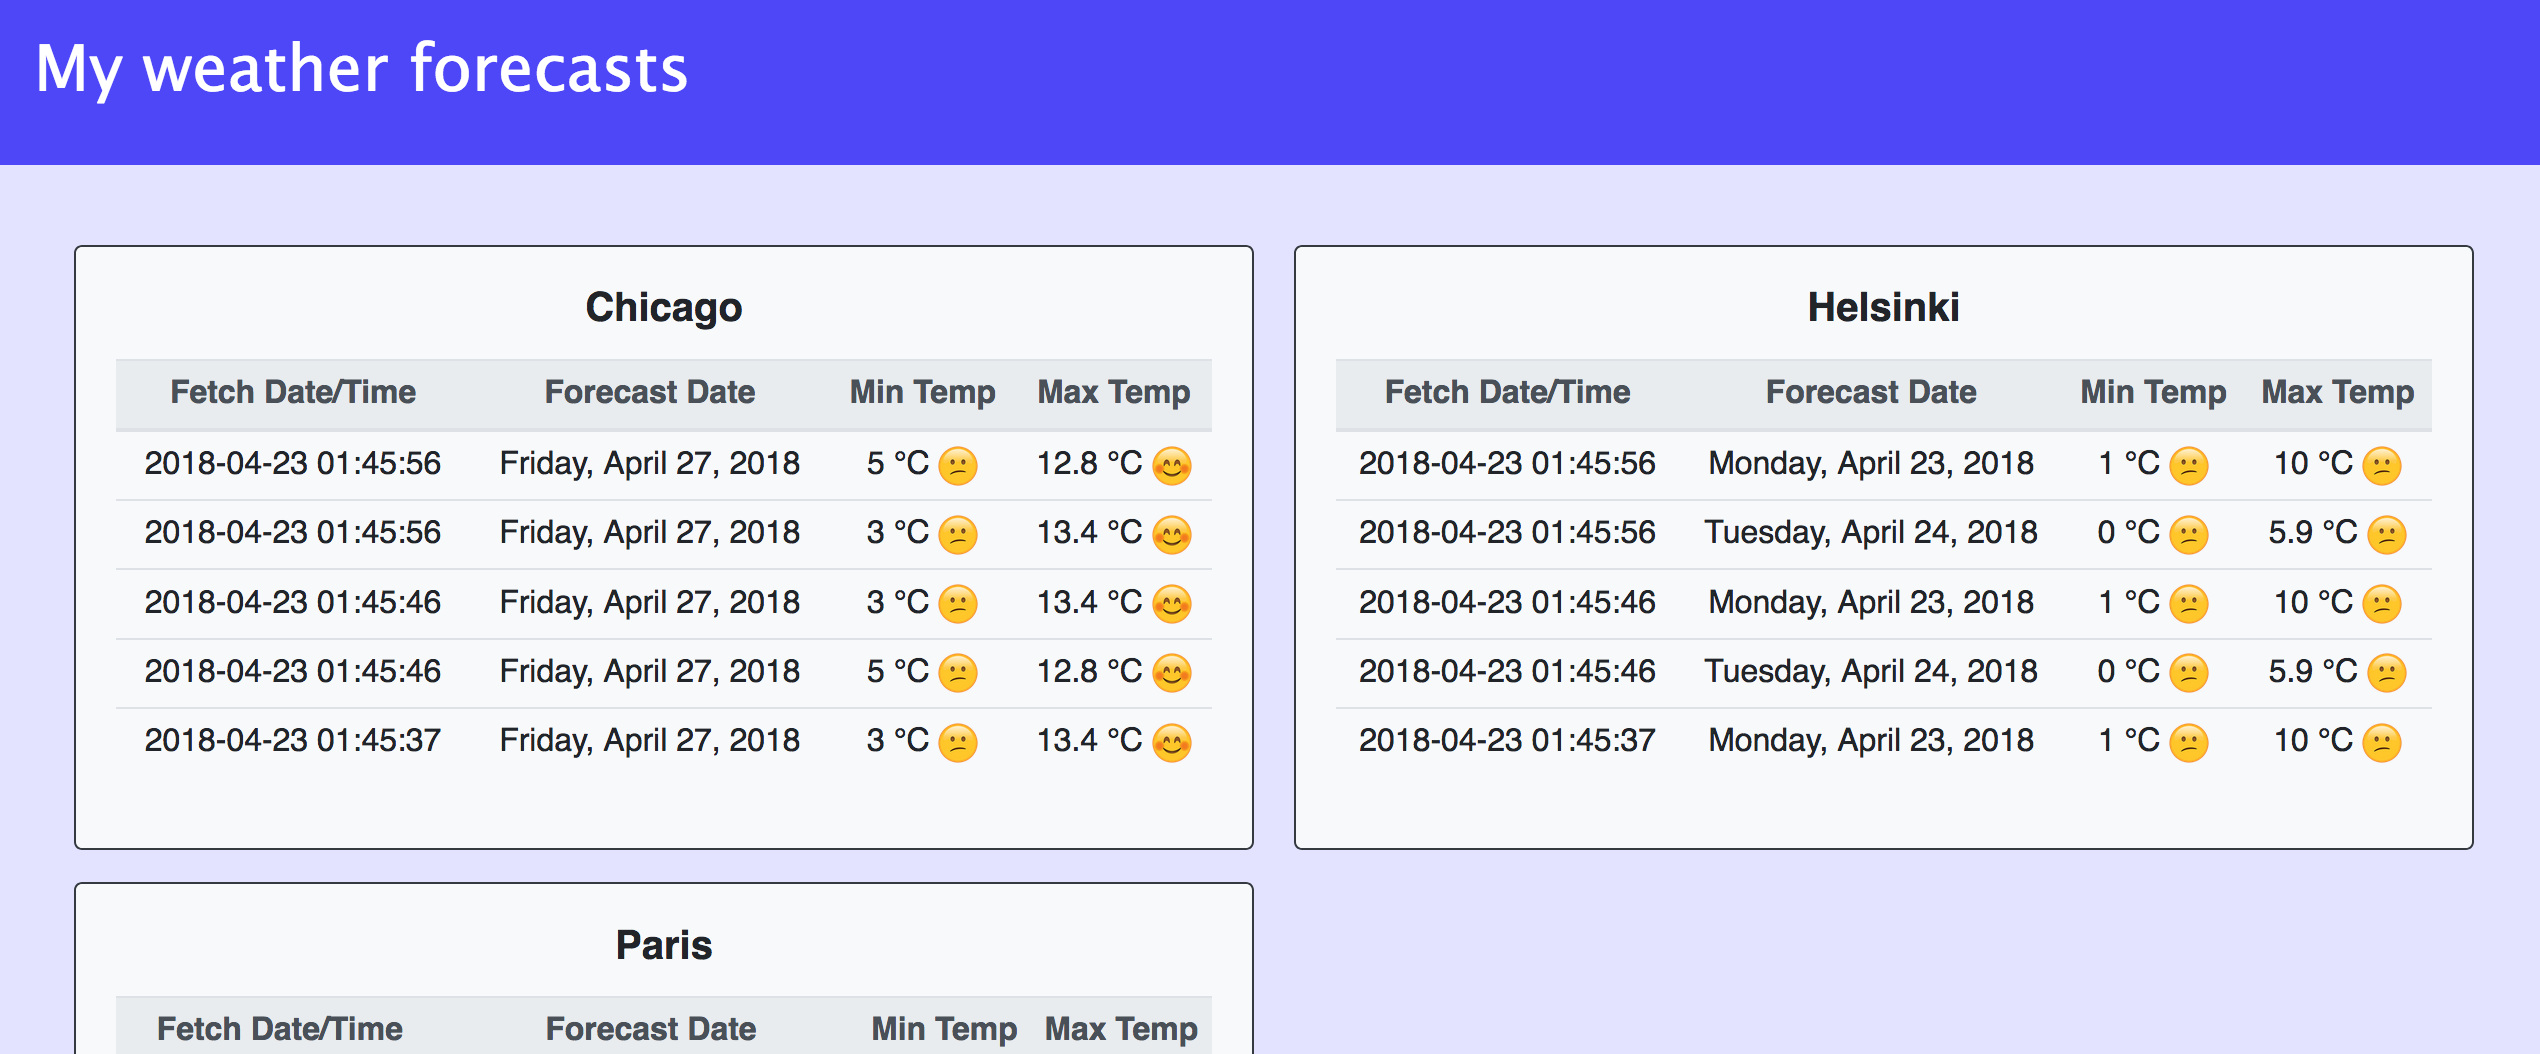
Task: Click 'Tuesday, April 24, 2018' in Helsinki 01:45:46 row
Action: pos(1871,672)
